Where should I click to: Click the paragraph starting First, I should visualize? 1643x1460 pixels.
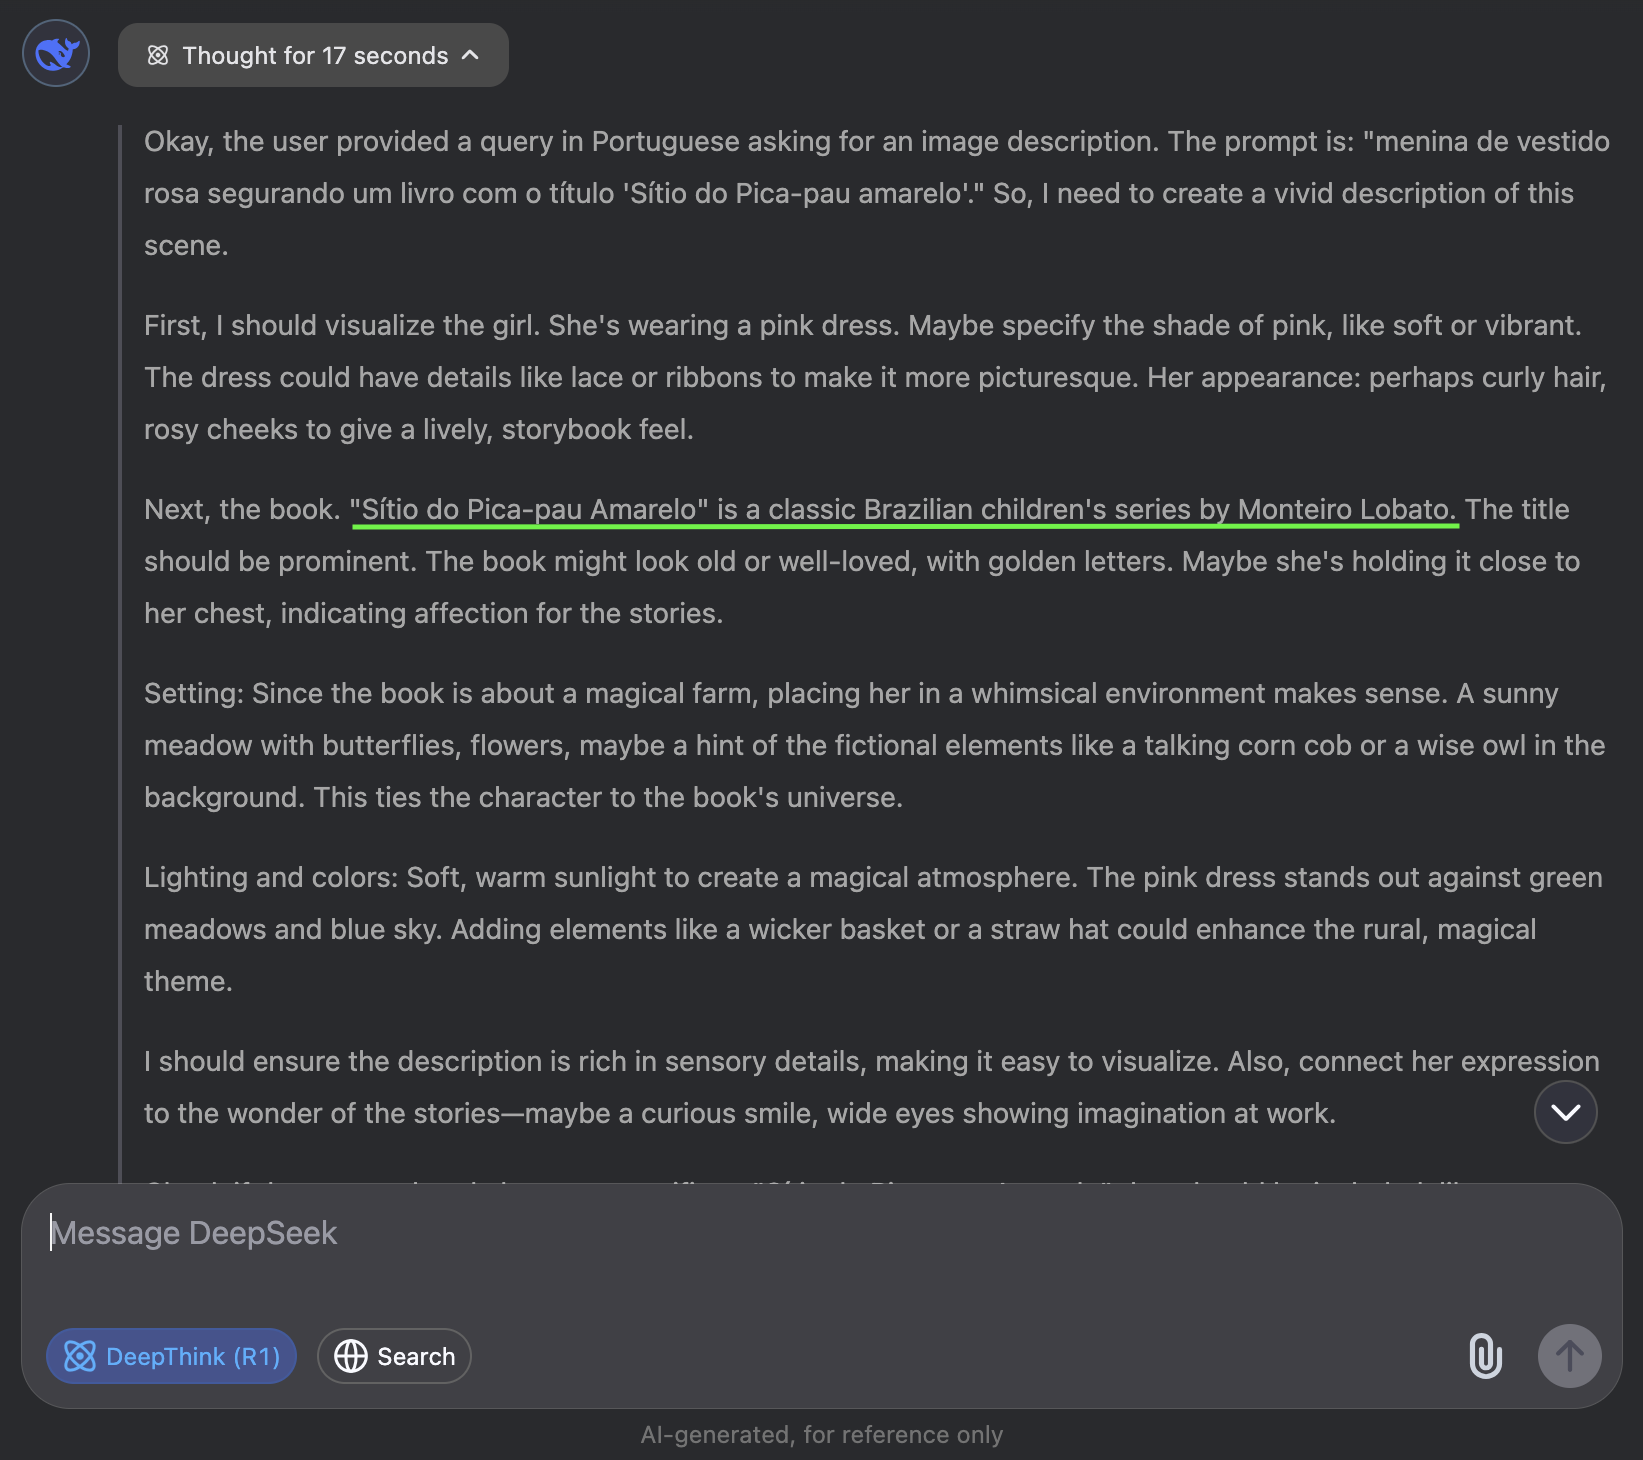[x=876, y=377]
